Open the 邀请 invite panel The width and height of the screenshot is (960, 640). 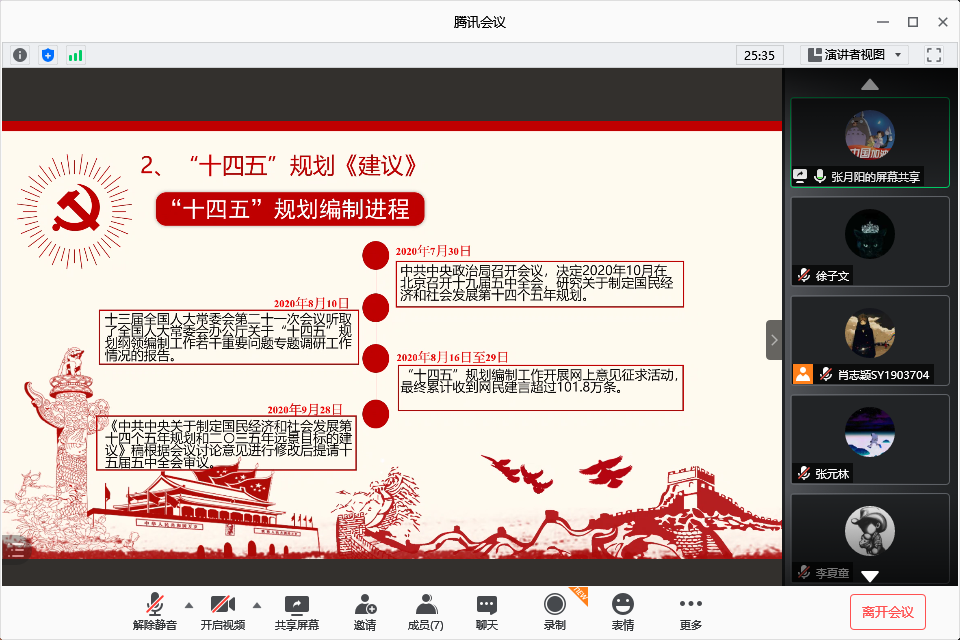[365, 611]
